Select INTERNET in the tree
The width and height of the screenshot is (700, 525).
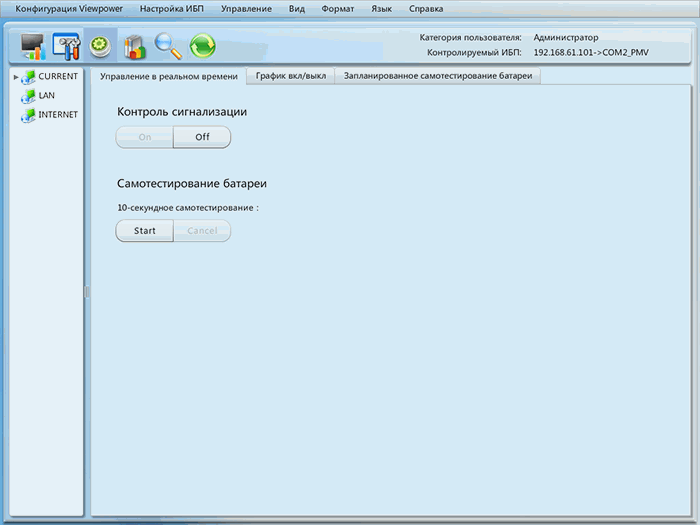click(x=58, y=115)
